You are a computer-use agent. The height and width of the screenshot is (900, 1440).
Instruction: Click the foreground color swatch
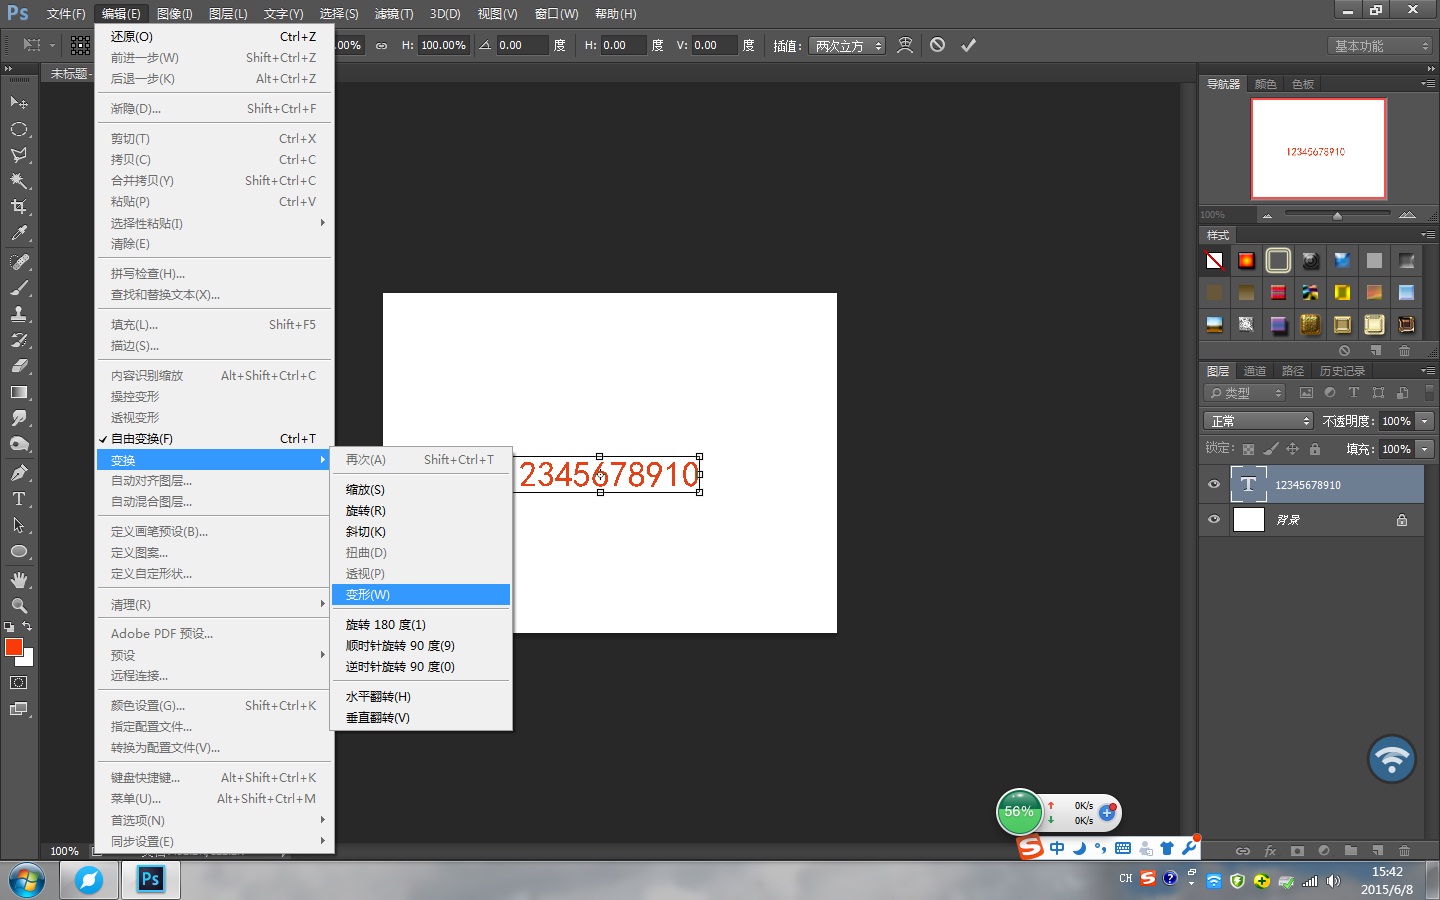click(13, 647)
